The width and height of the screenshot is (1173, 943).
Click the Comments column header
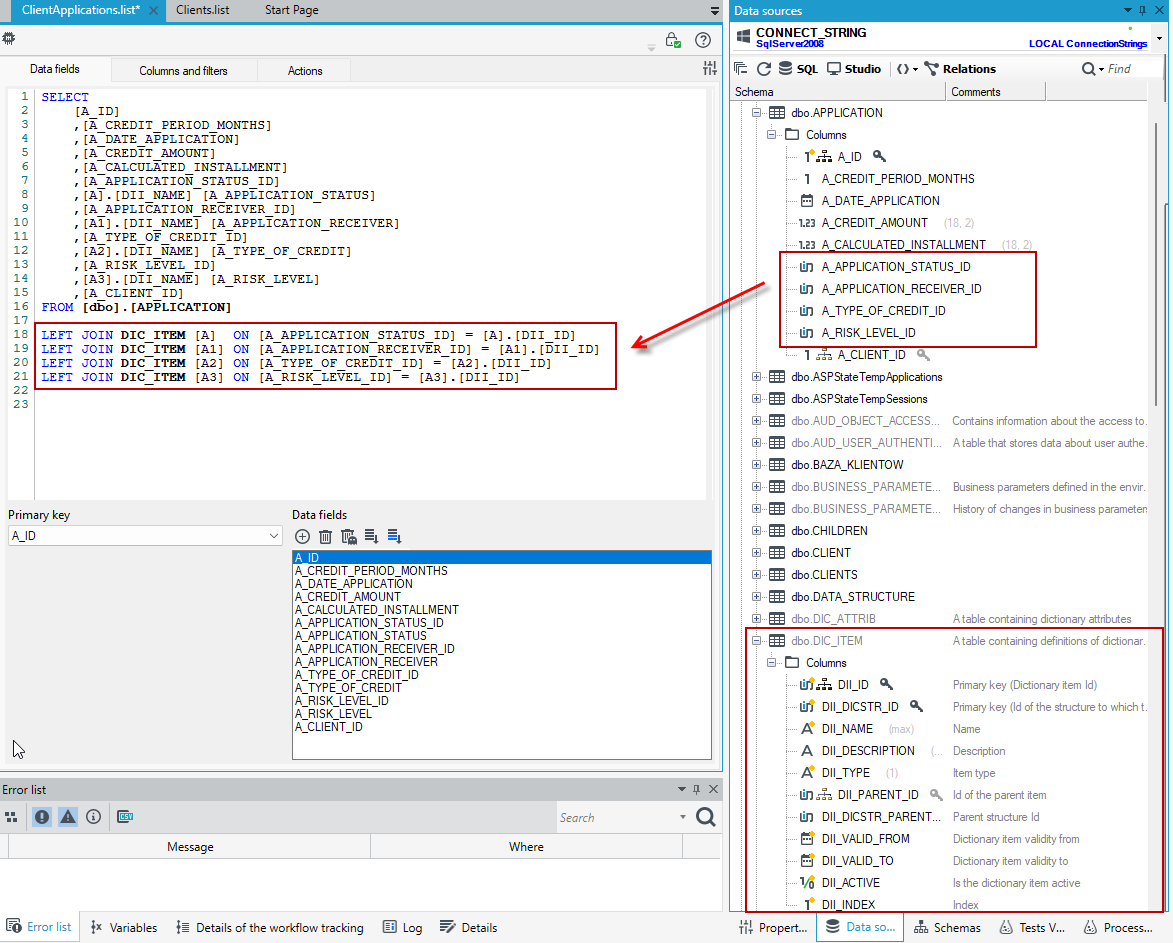pyautogui.click(x=996, y=92)
